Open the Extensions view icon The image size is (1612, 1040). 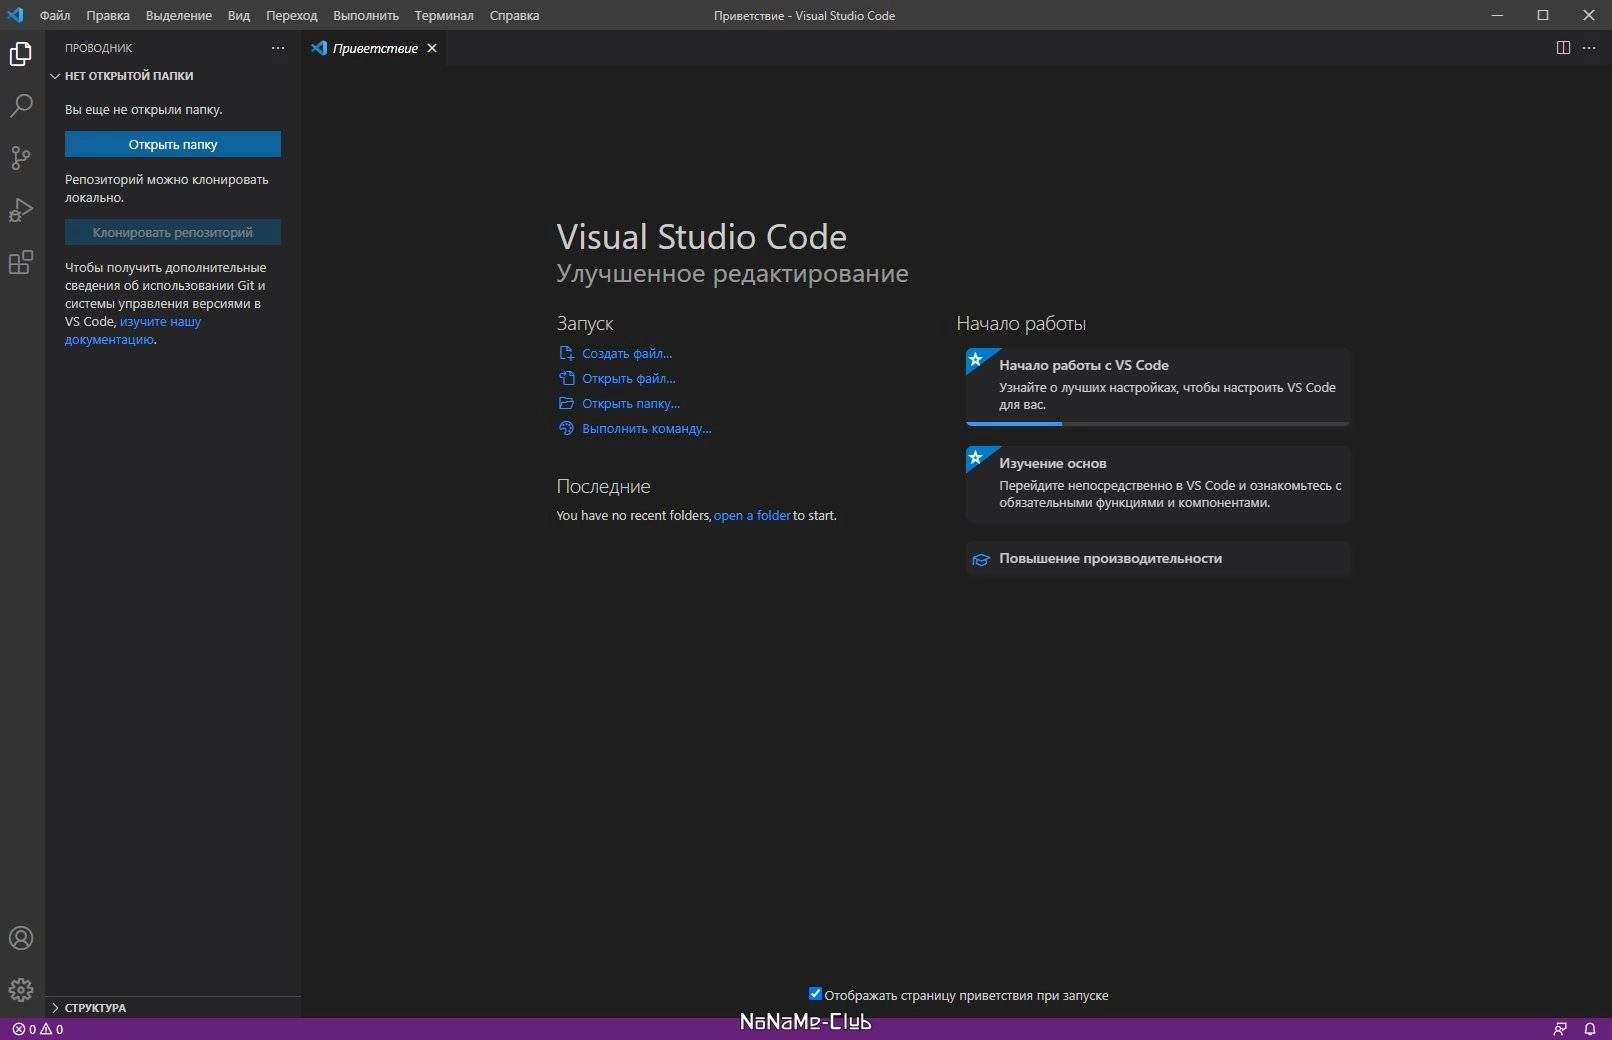21,262
